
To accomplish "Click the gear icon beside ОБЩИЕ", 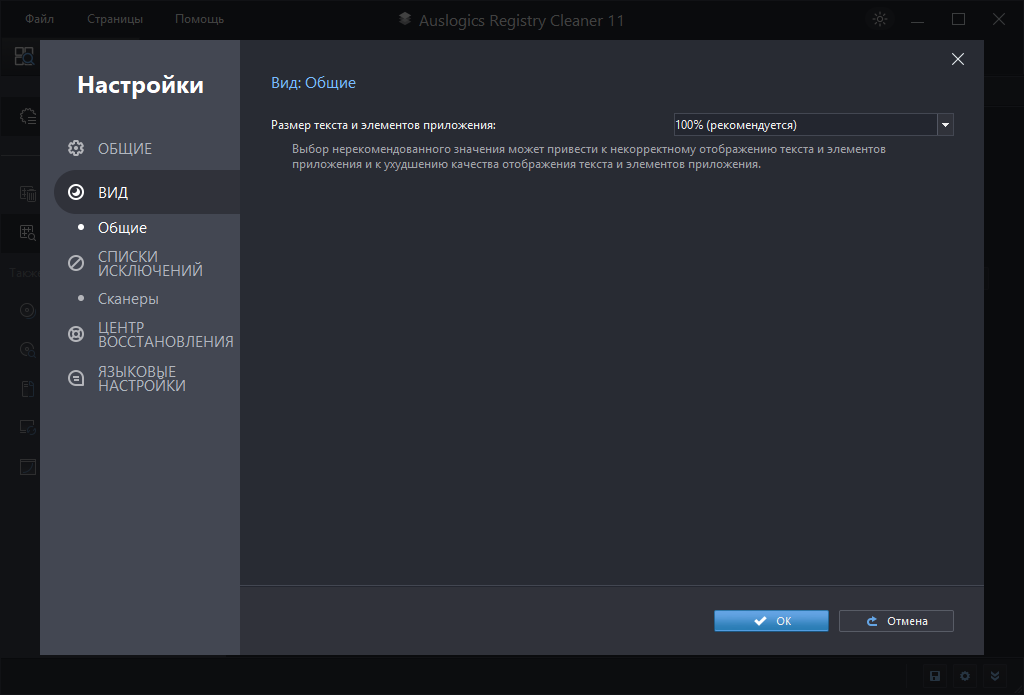I will (76, 149).
